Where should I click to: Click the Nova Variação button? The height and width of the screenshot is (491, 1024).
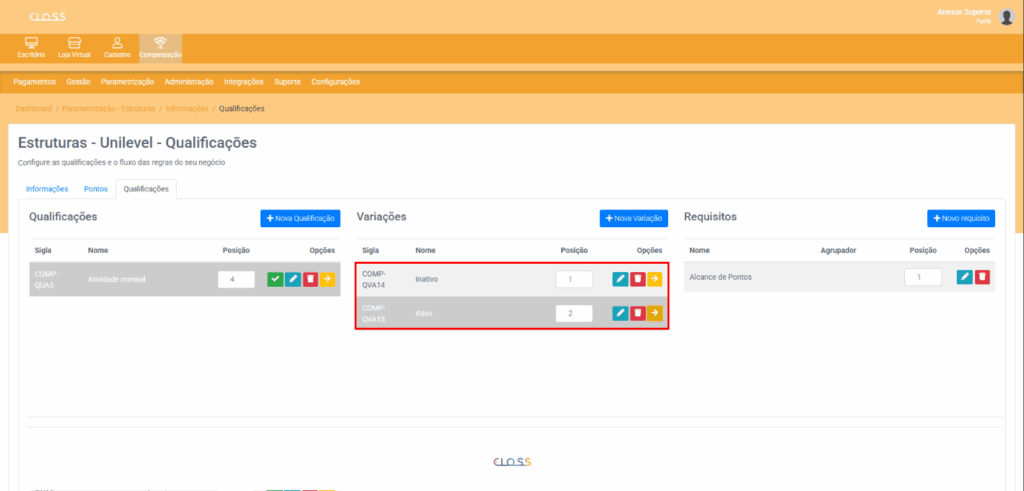pyautogui.click(x=634, y=218)
